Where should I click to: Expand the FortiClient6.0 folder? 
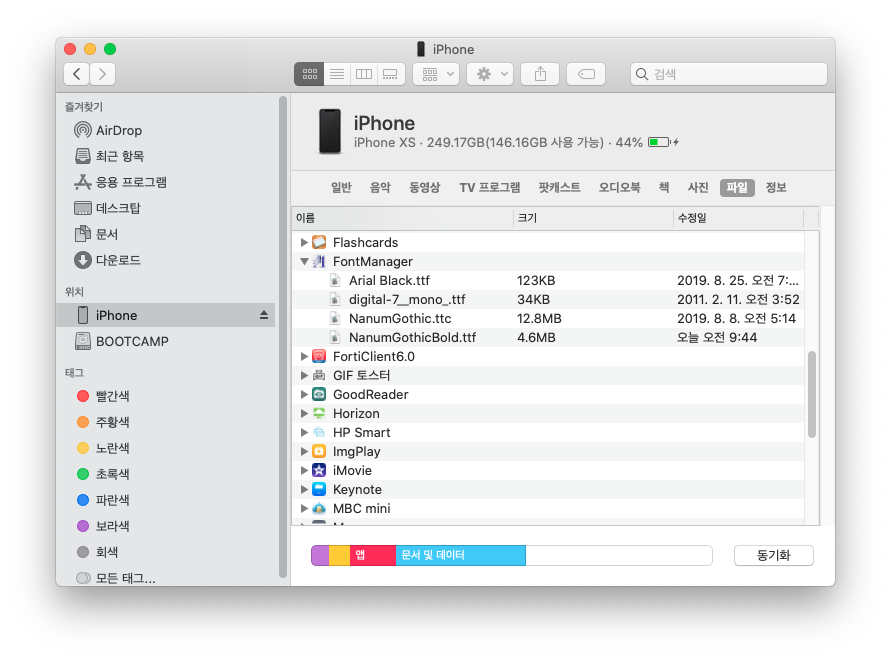click(x=304, y=356)
